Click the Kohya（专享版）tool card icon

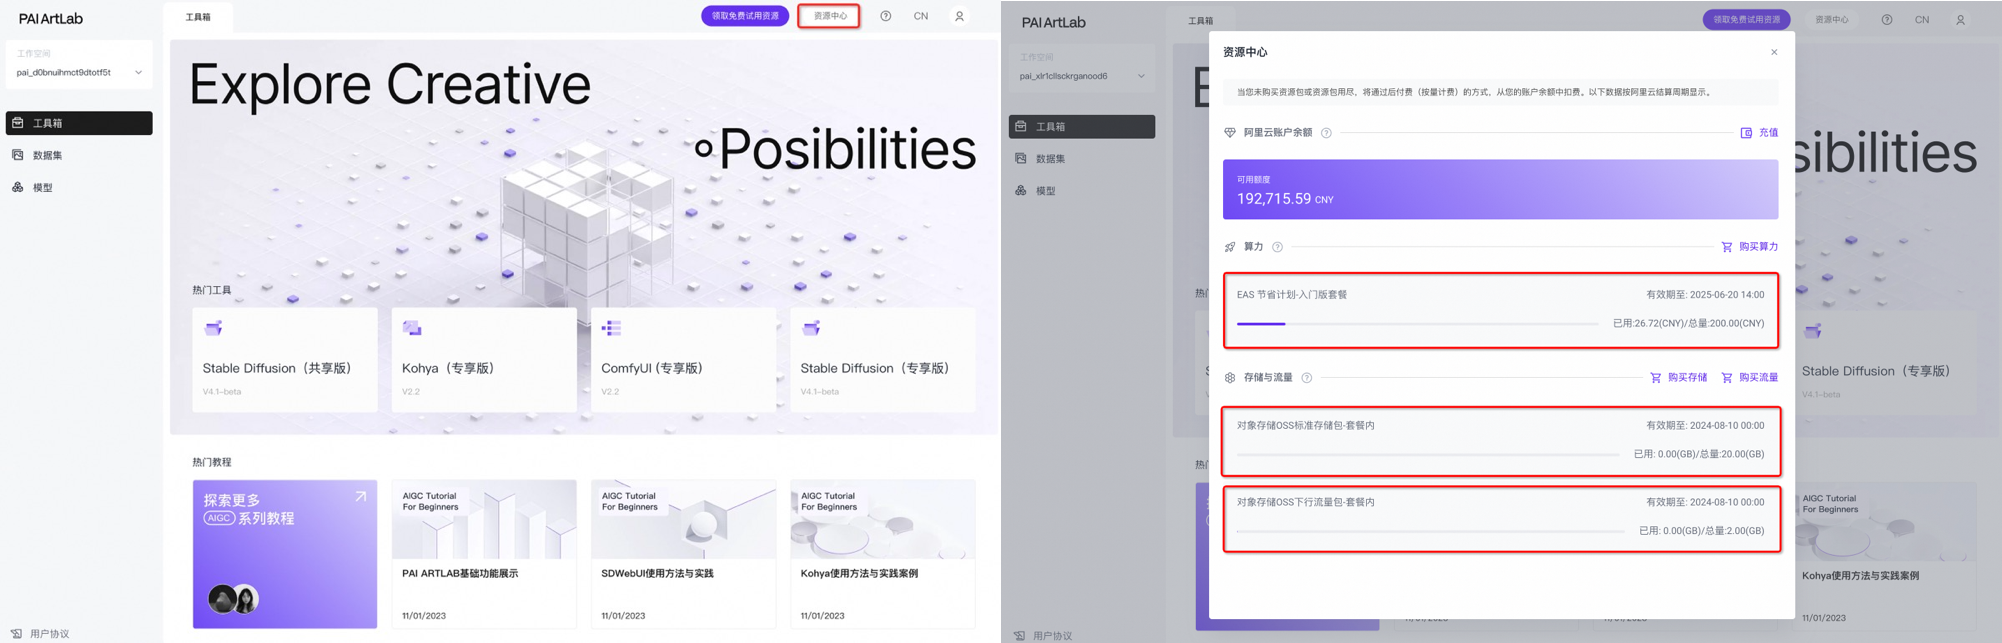tap(412, 328)
